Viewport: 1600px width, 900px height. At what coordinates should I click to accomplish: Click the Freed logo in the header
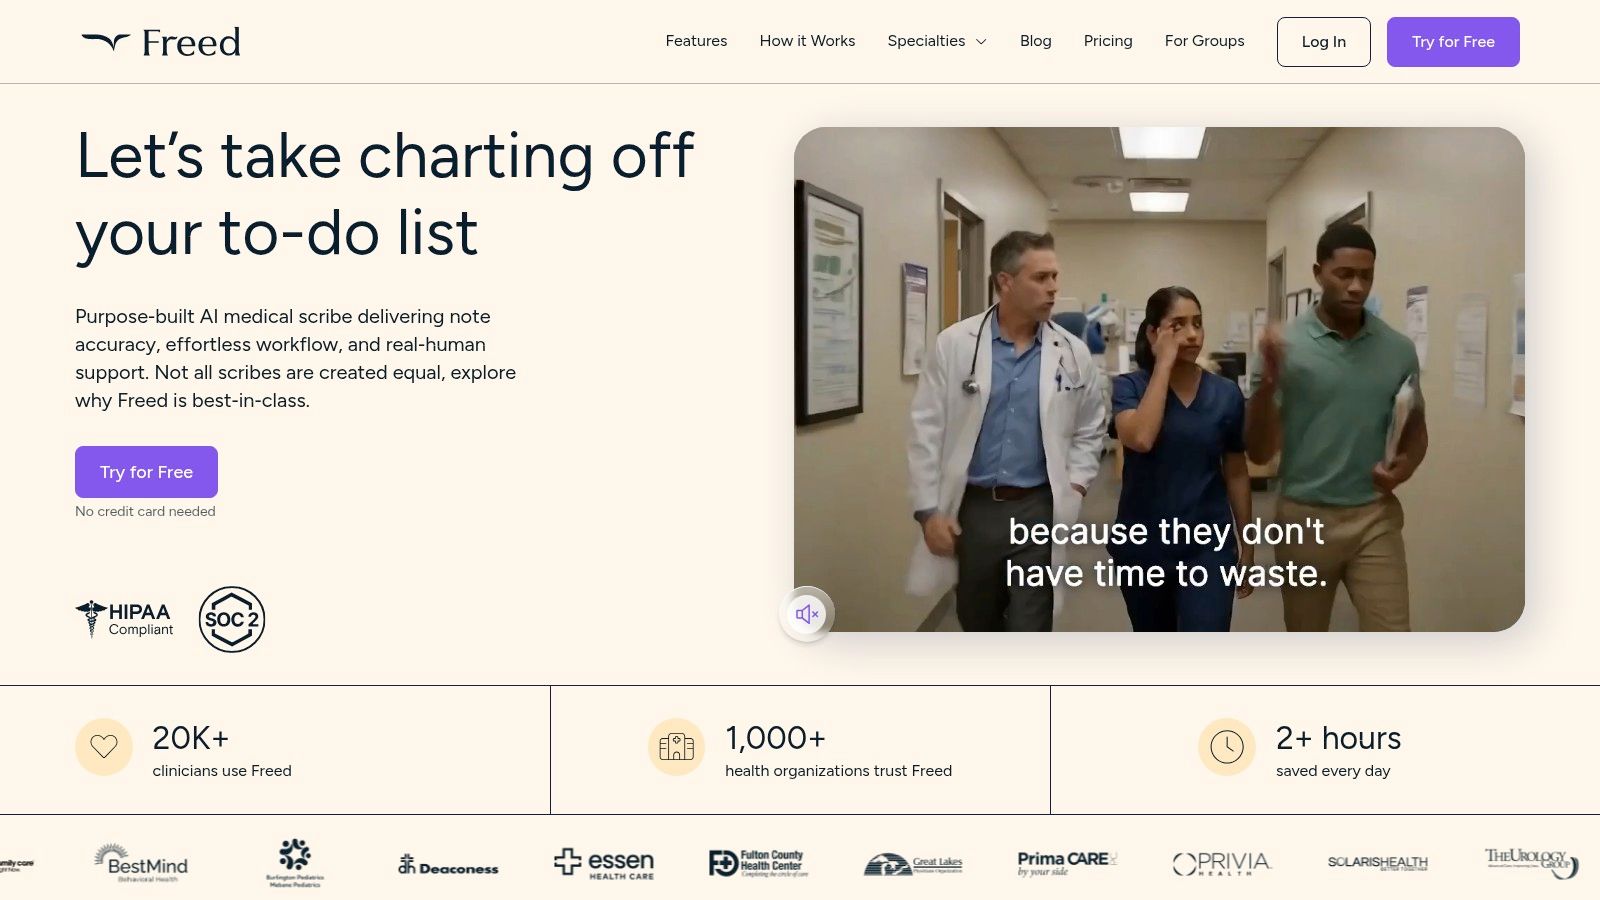click(x=161, y=42)
